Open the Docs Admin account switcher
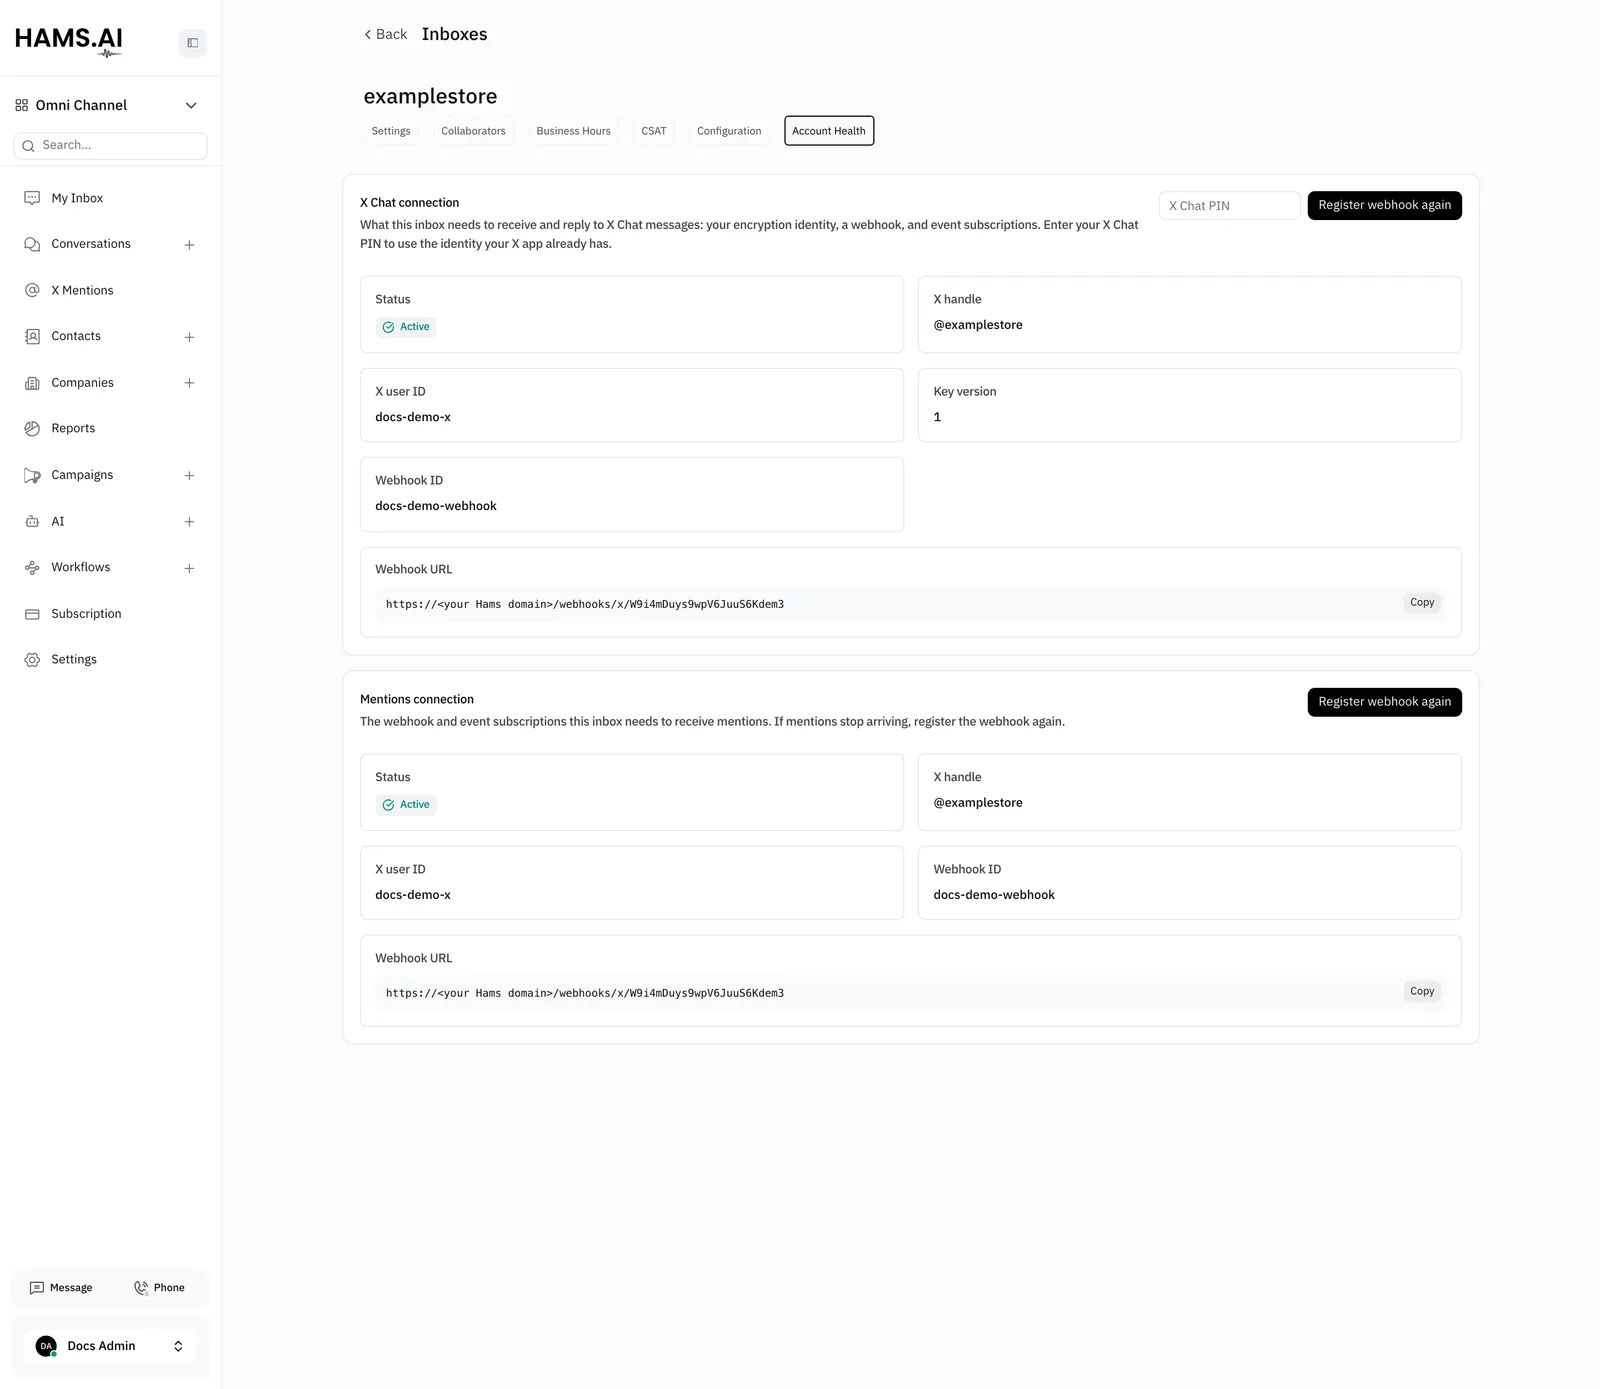This screenshot has height=1389, width=1600. [x=110, y=1346]
